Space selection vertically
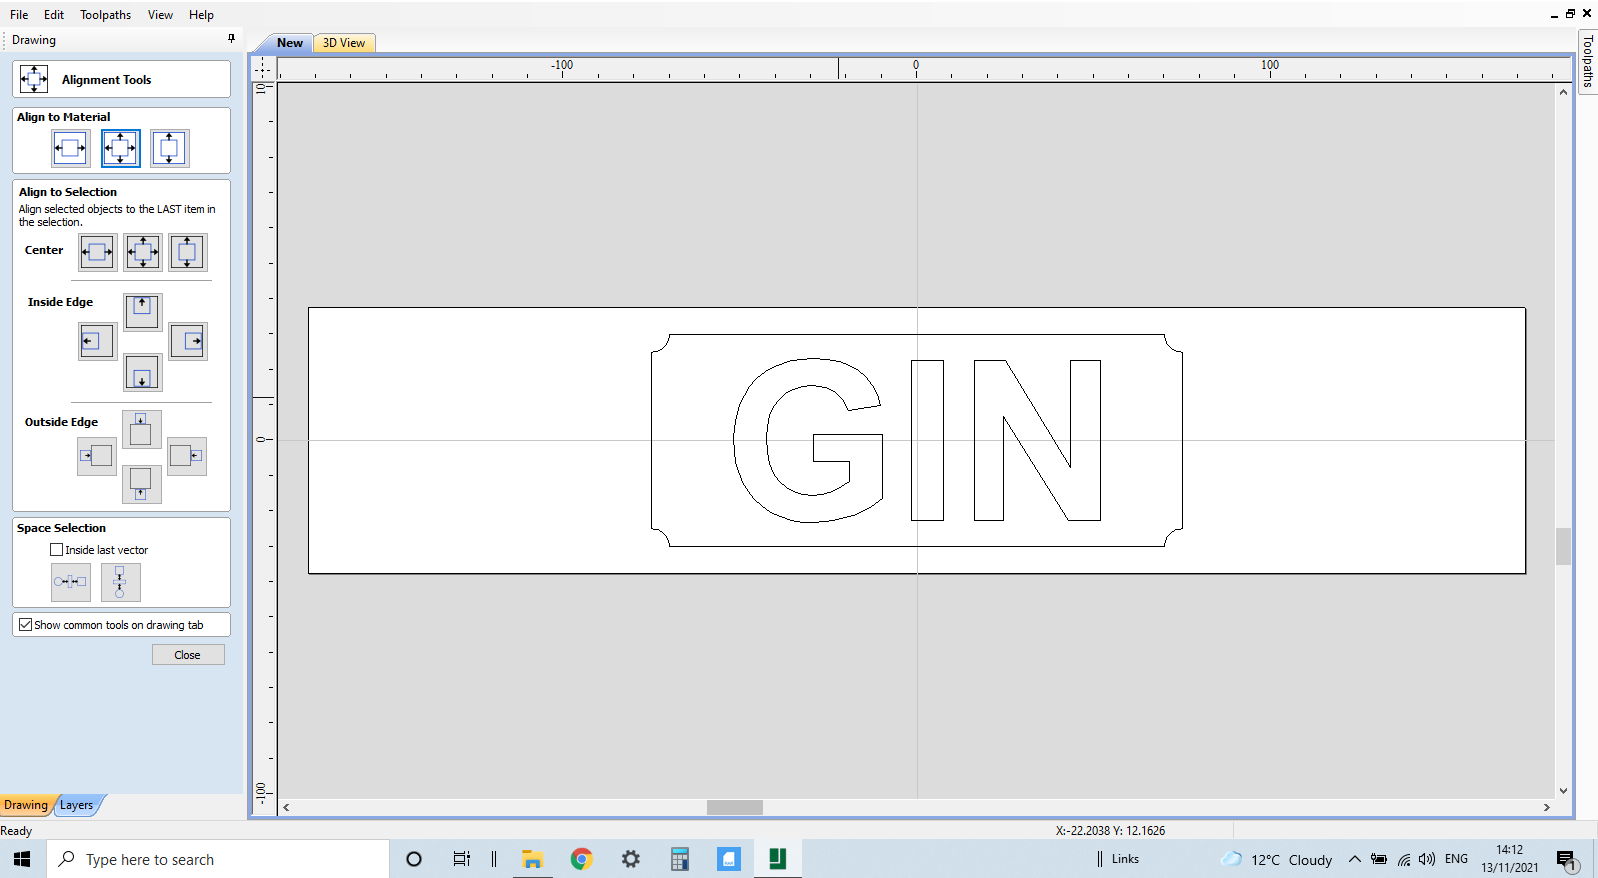This screenshot has width=1598, height=878. (120, 582)
